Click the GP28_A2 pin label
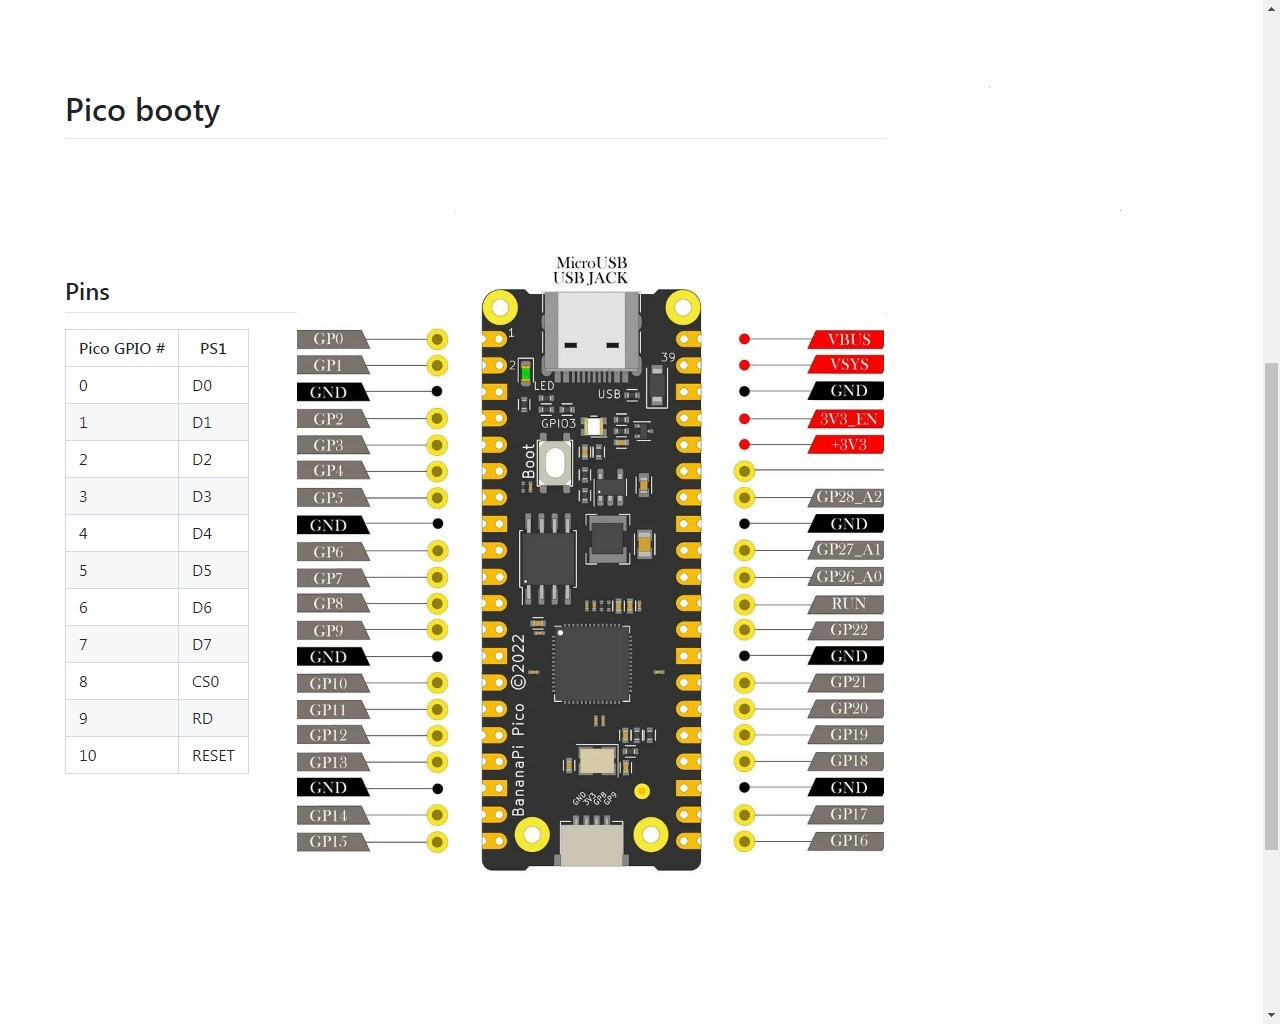 point(848,497)
